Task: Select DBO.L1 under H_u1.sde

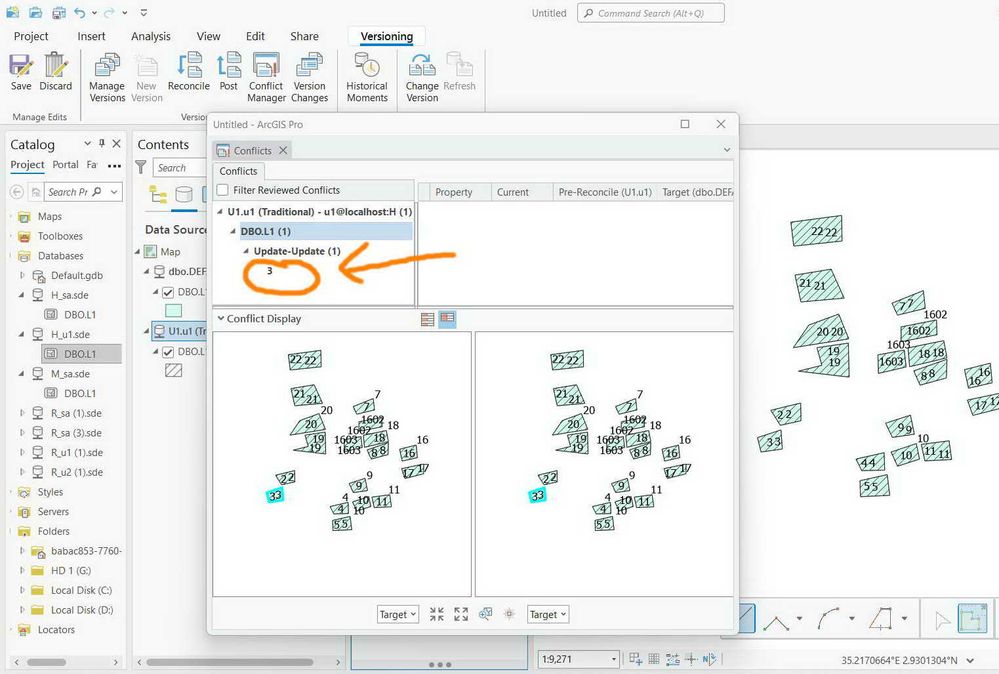Action: 80,354
